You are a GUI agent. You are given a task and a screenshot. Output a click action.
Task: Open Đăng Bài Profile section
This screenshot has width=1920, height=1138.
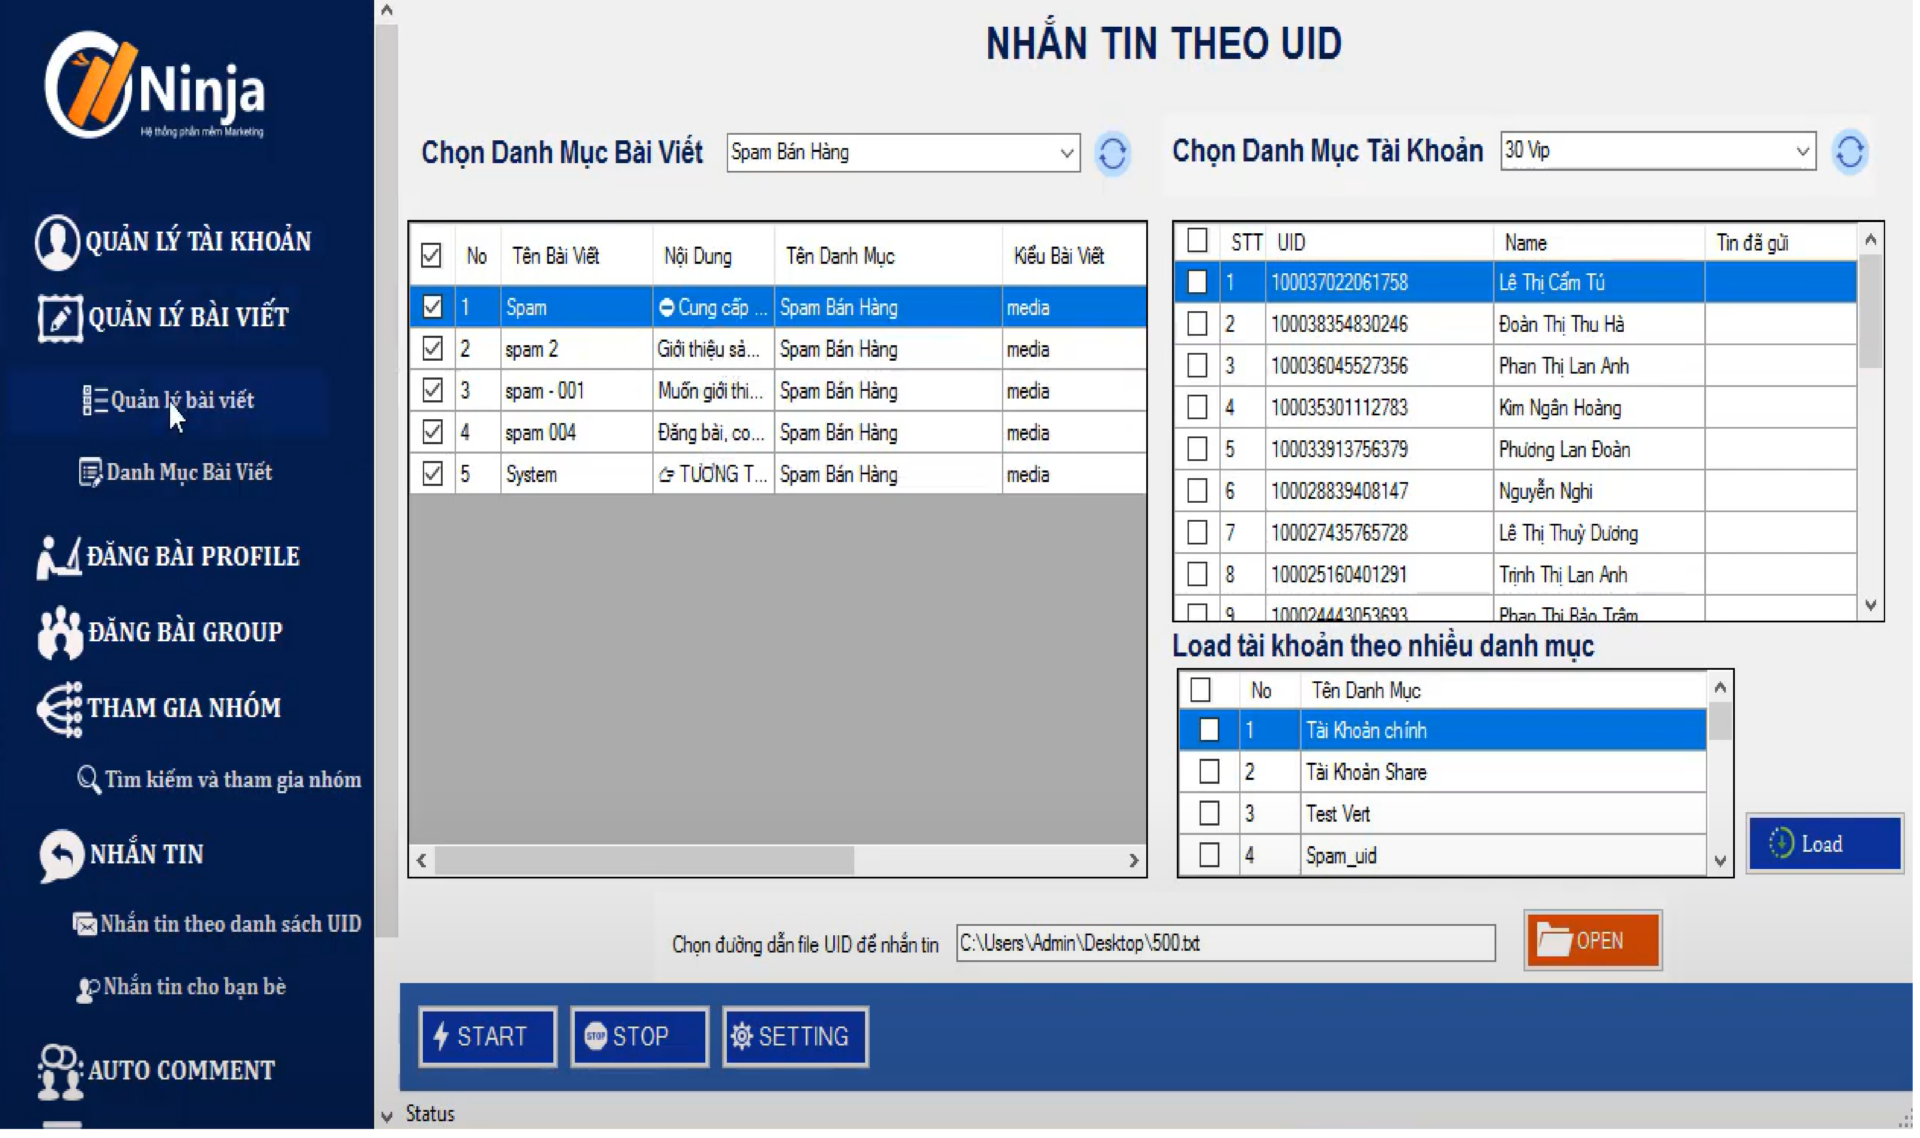pos(193,557)
